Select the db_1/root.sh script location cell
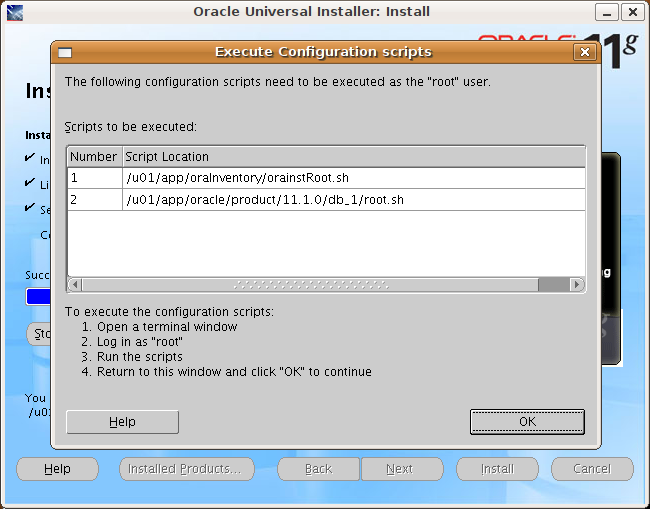 (x=354, y=200)
